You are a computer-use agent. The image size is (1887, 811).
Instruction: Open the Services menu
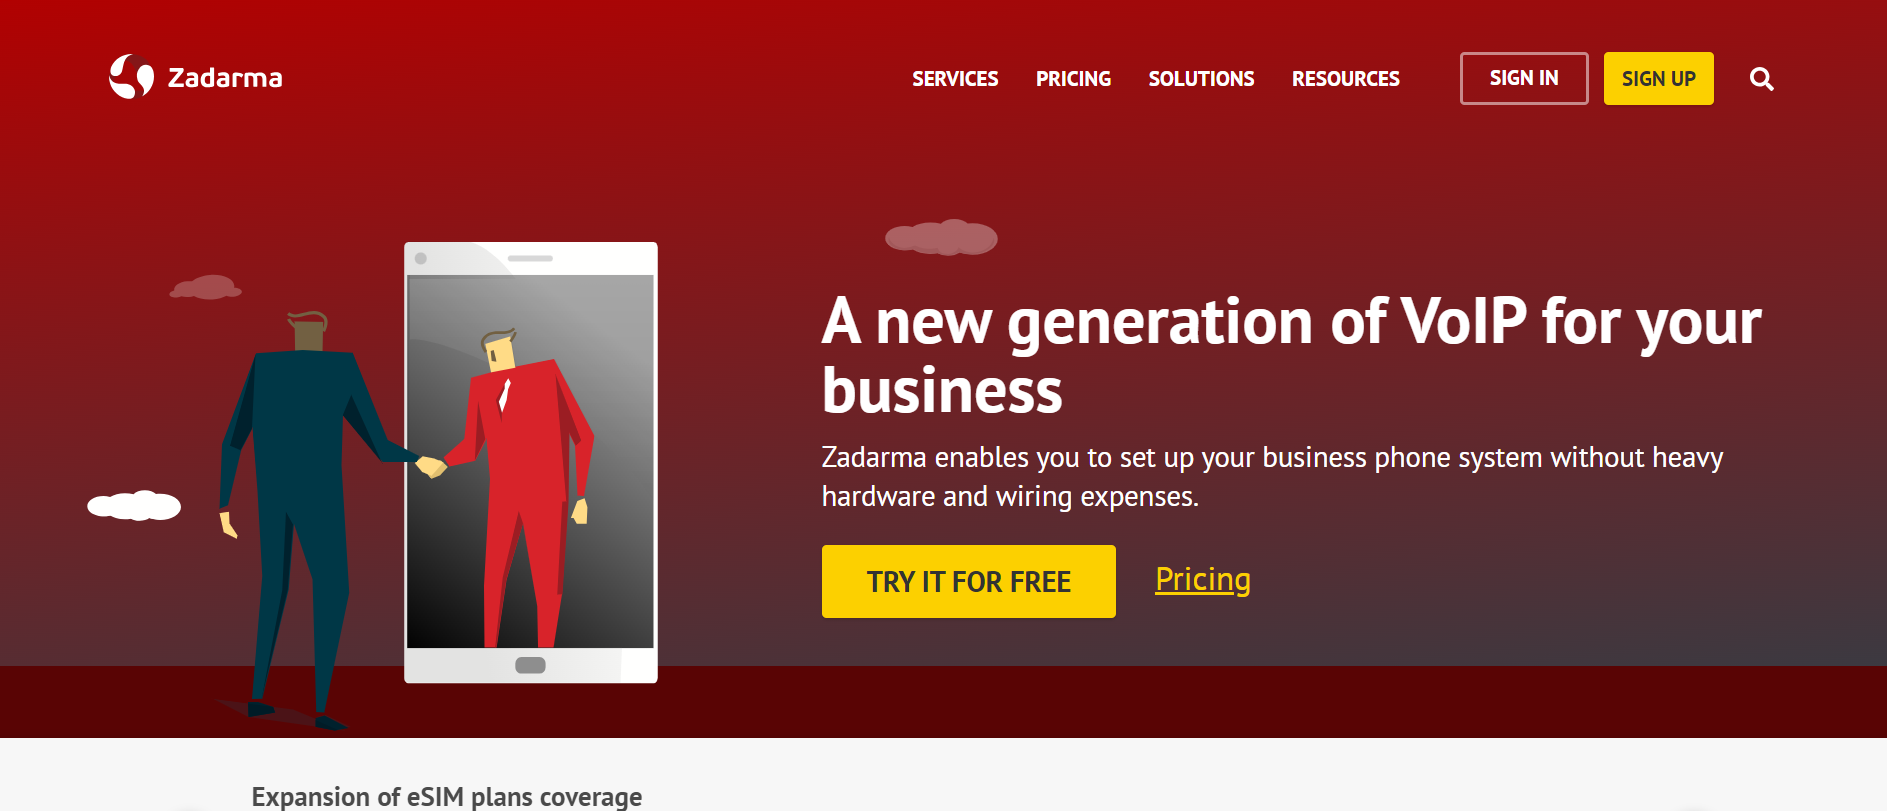[955, 79]
